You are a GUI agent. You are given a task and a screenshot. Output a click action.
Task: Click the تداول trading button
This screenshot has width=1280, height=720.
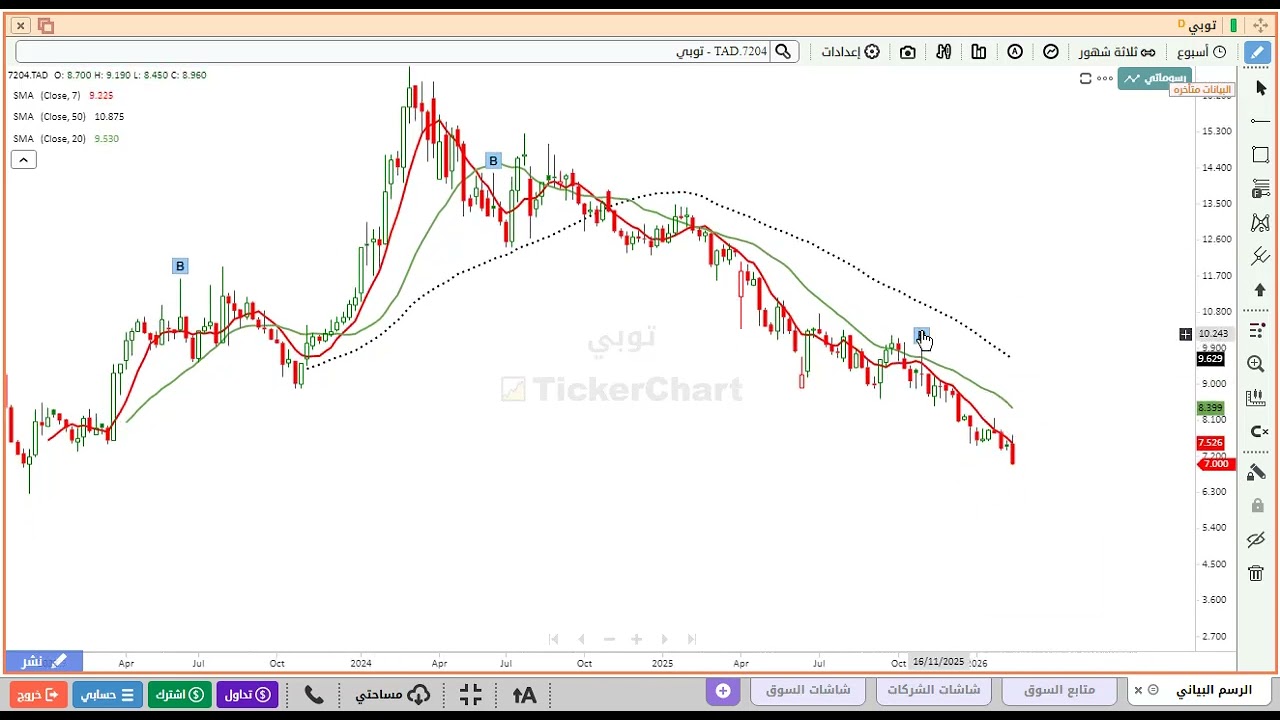248,694
